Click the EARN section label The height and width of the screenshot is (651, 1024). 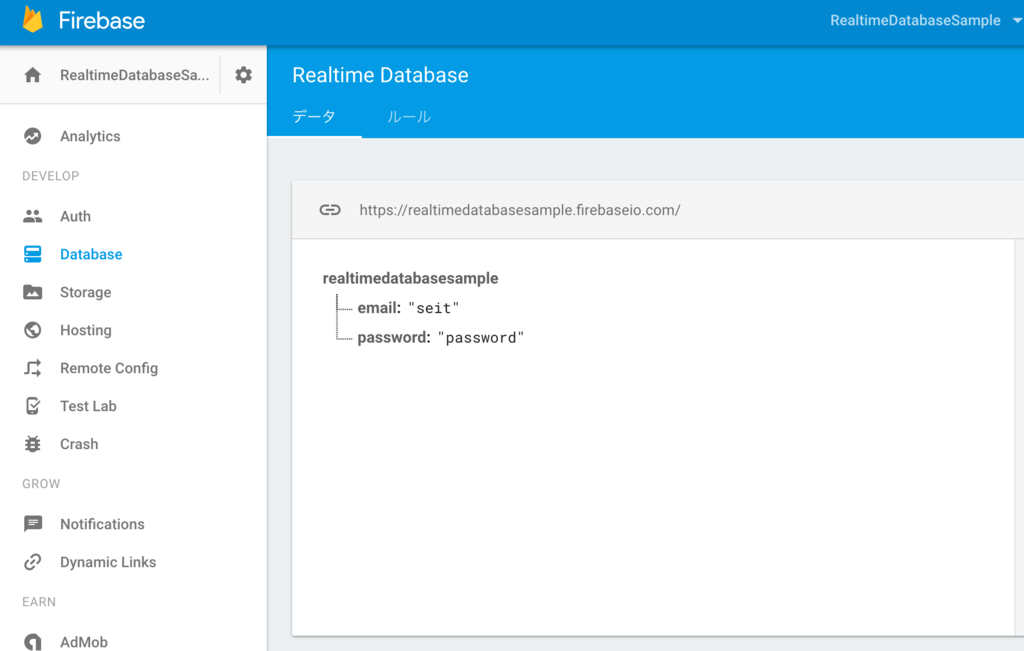(39, 602)
